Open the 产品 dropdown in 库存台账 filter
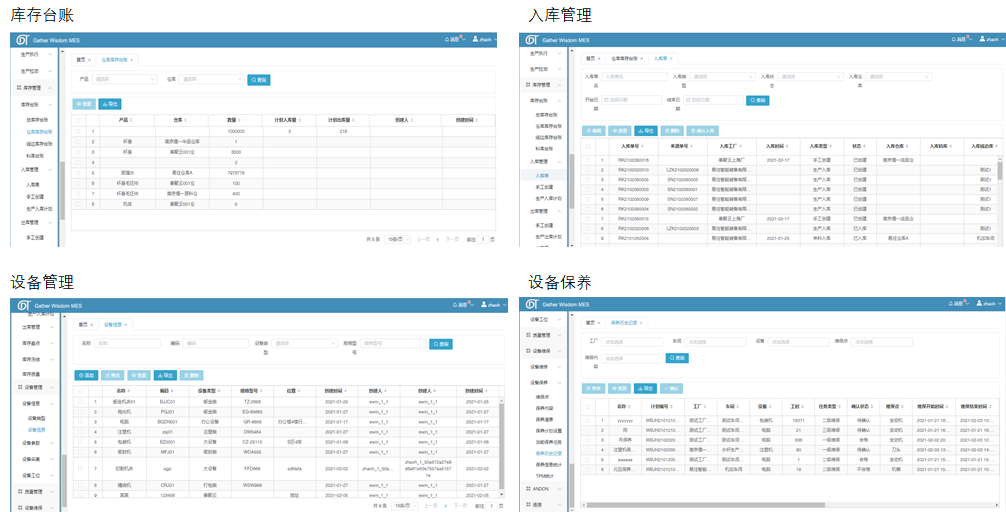The image size is (1006, 512). tap(123, 79)
